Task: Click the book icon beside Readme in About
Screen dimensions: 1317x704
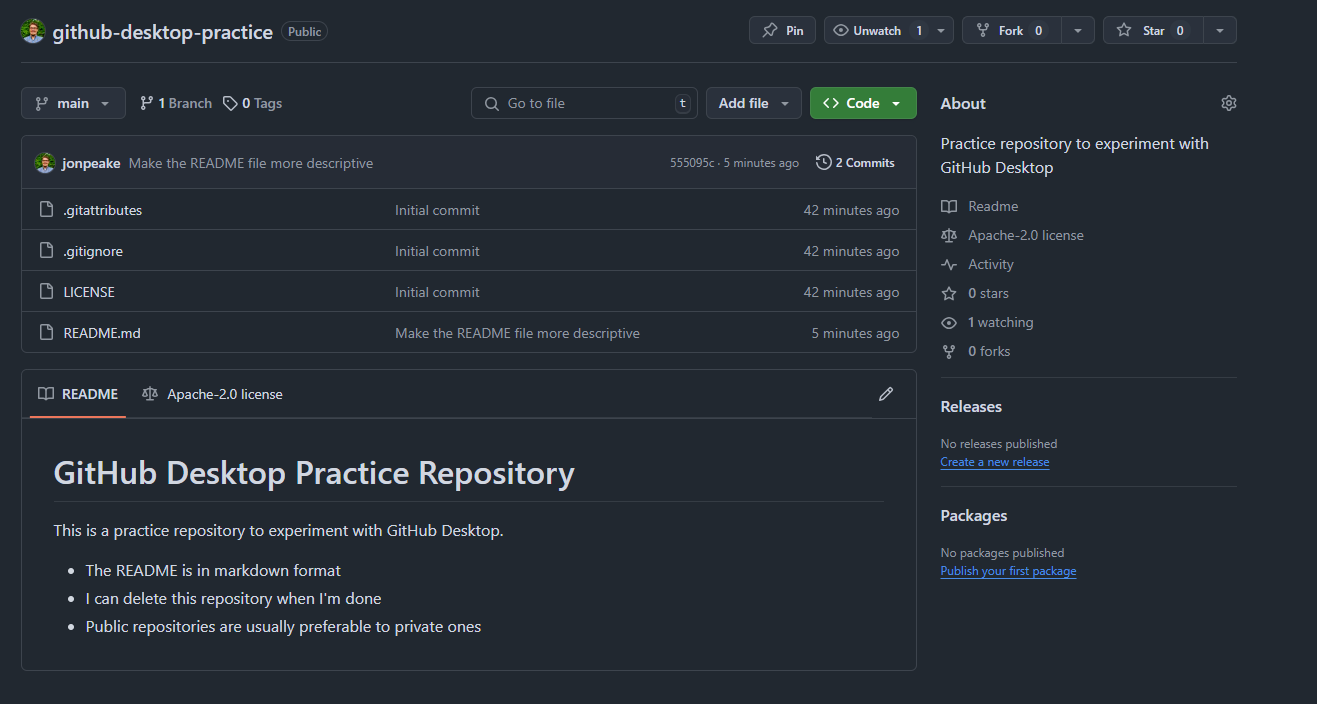Action: [x=949, y=206]
